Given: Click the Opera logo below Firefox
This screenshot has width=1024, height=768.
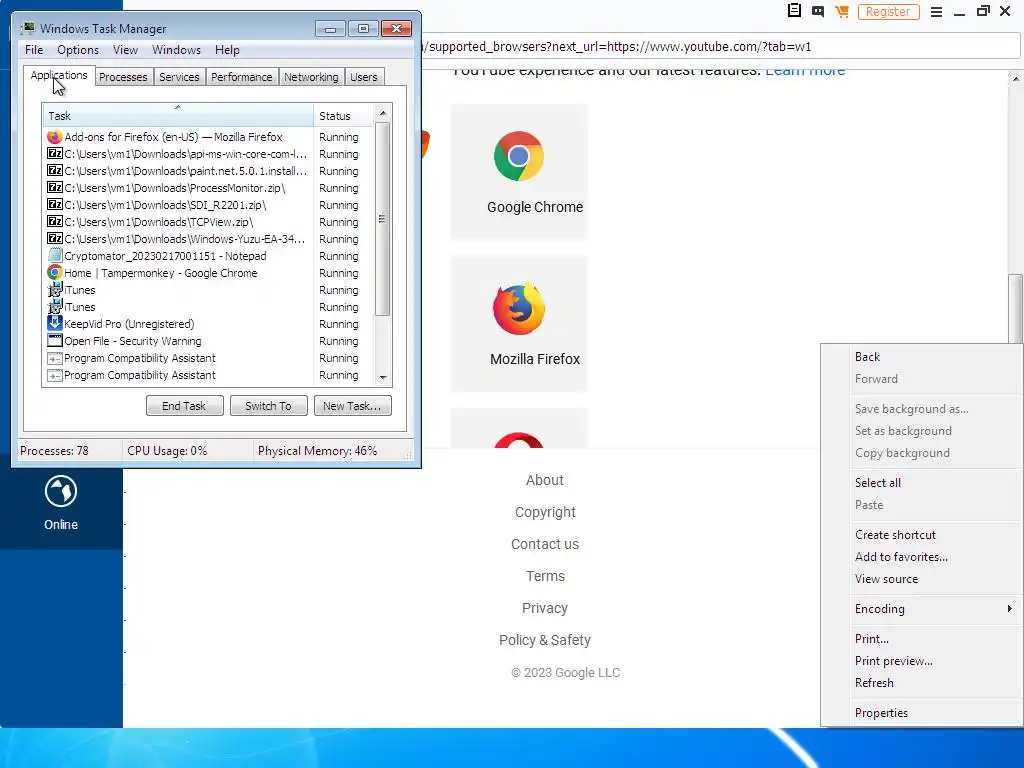Looking at the screenshot, I should click(519, 440).
